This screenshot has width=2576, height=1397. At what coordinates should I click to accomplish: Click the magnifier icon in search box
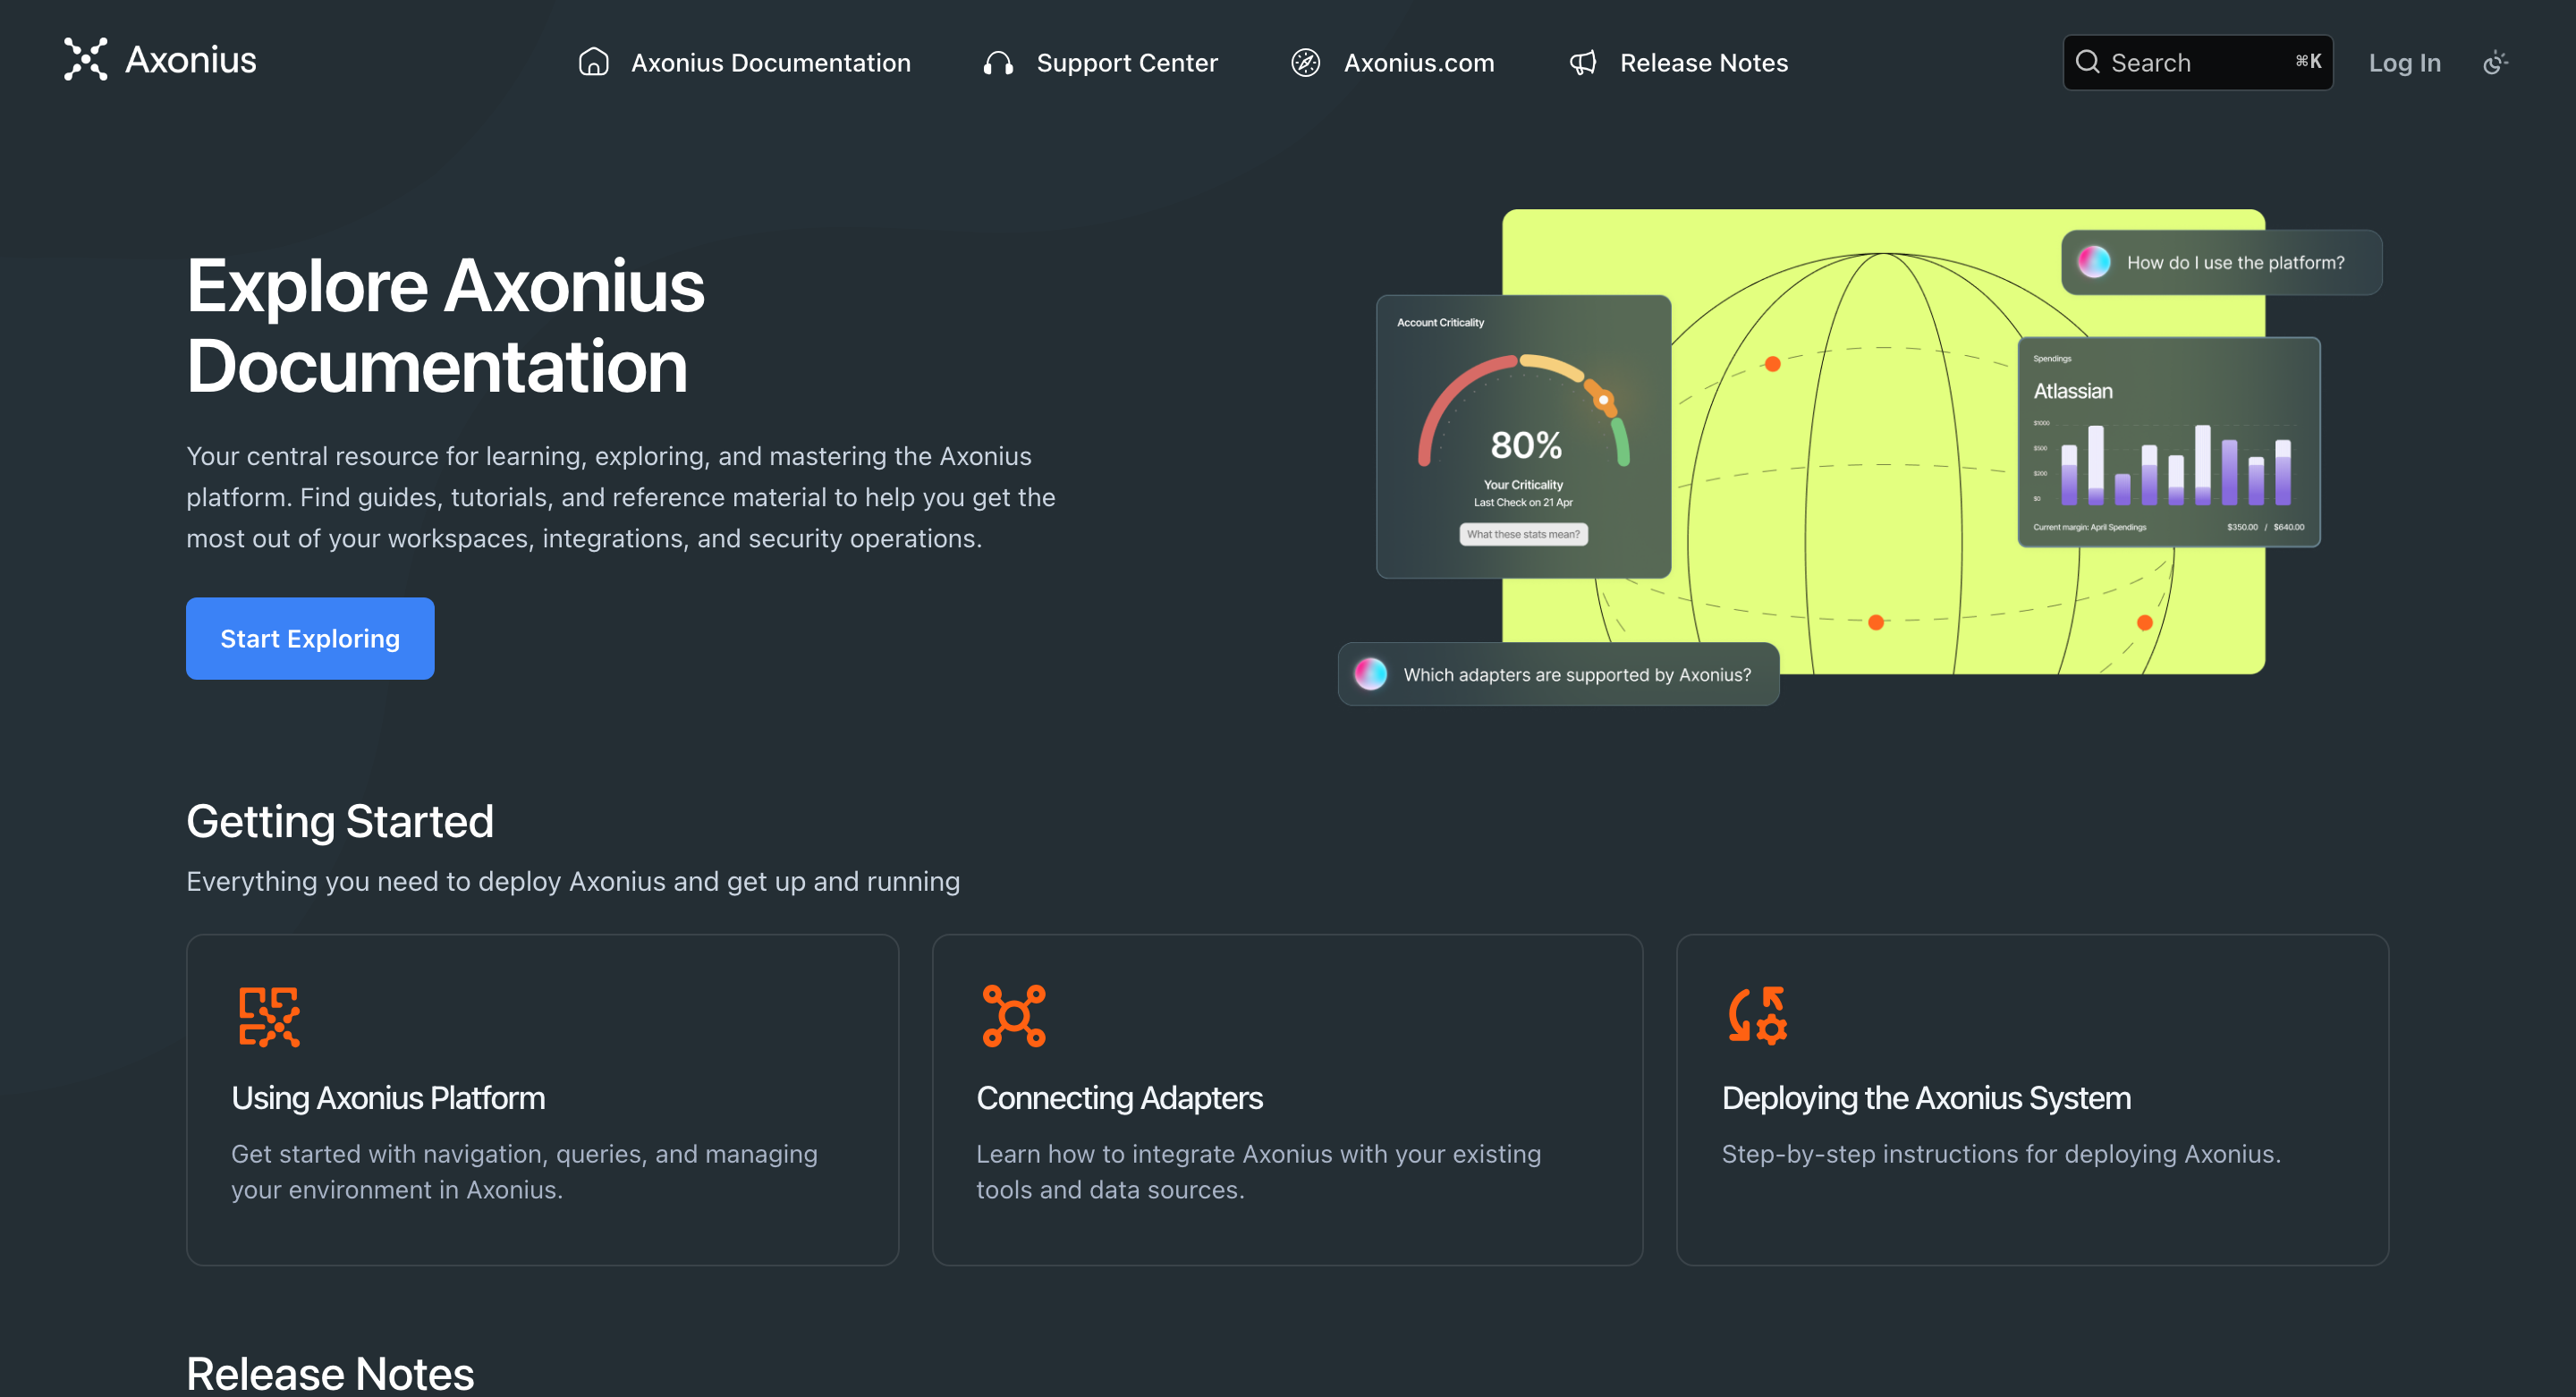point(2087,62)
